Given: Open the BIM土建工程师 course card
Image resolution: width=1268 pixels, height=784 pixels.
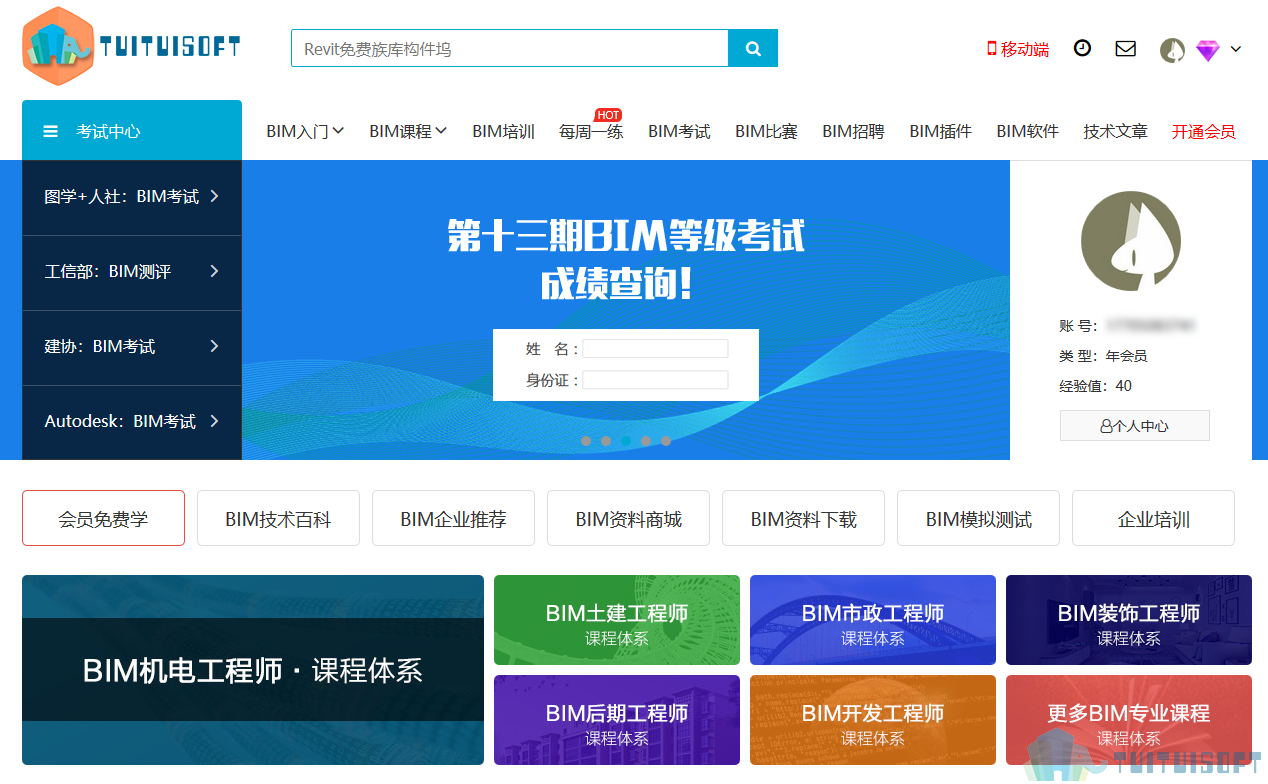Looking at the screenshot, I should (x=617, y=620).
